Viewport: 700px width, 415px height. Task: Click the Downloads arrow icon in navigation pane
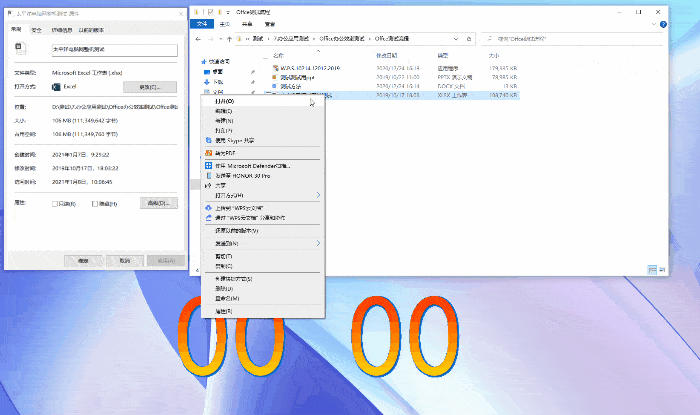207,82
